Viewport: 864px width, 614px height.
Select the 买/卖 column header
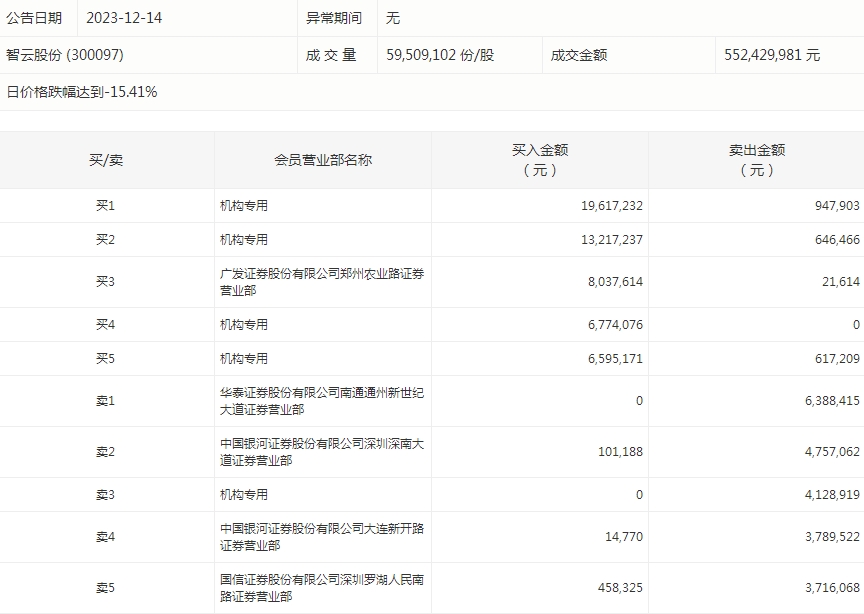pos(106,160)
